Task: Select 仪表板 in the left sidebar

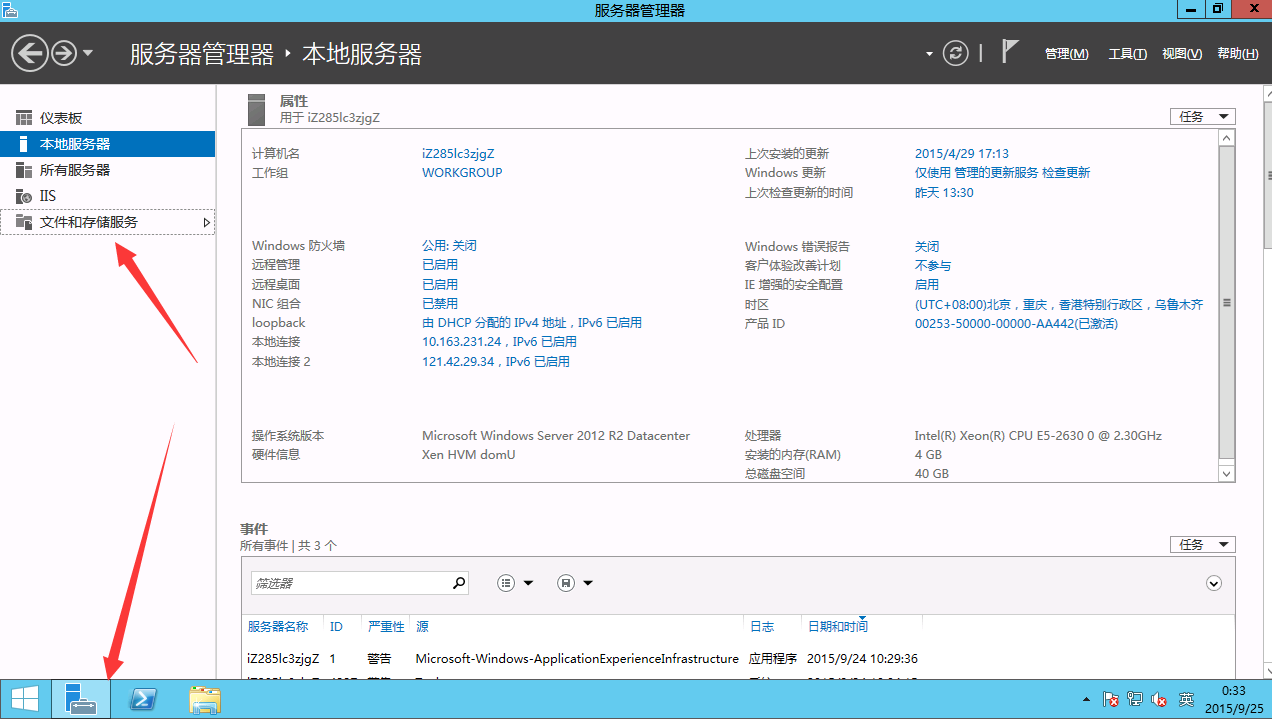Action: point(61,118)
